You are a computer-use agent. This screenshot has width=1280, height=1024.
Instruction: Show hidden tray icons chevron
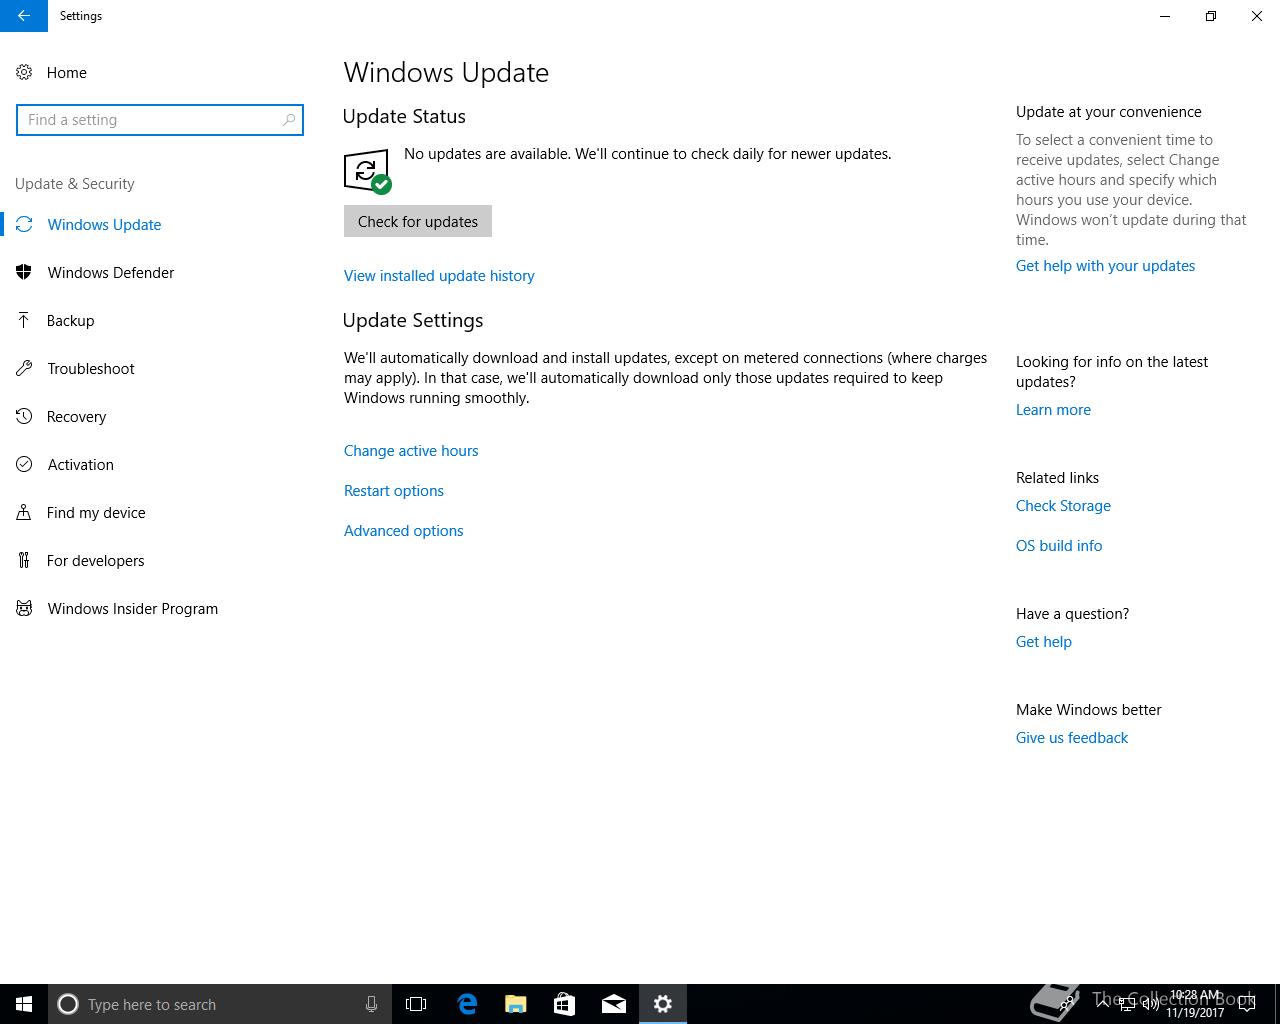(x=1101, y=1004)
